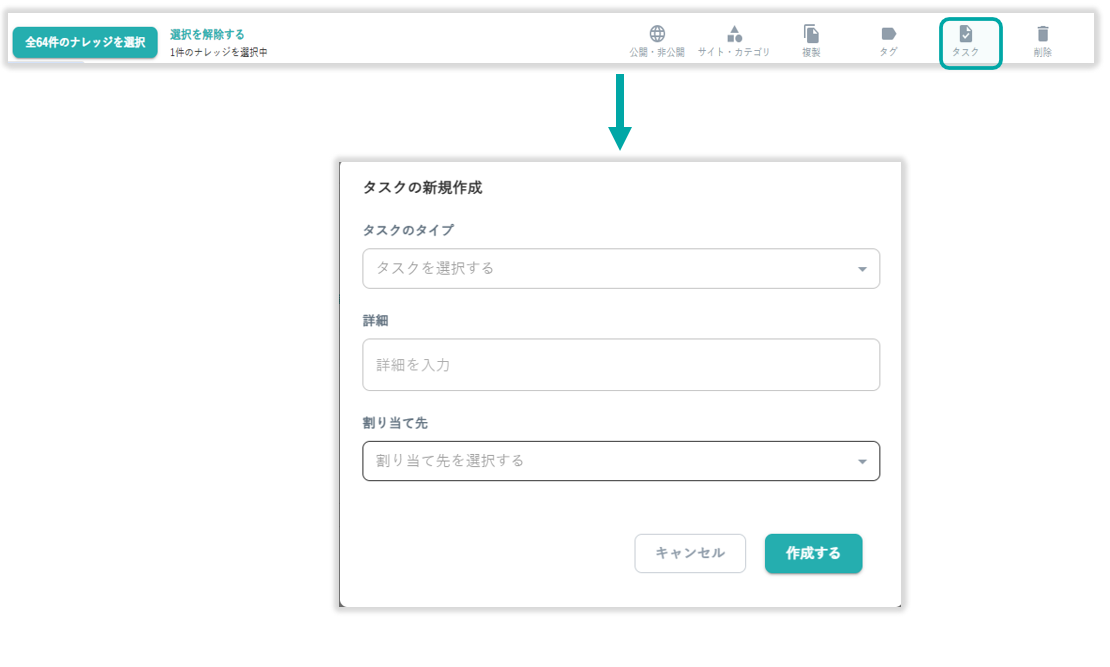The height and width of the screenshot is (667, 1110).
Task: Open the highlighted タスク document-check icon
Action: (x=965, y=34)
